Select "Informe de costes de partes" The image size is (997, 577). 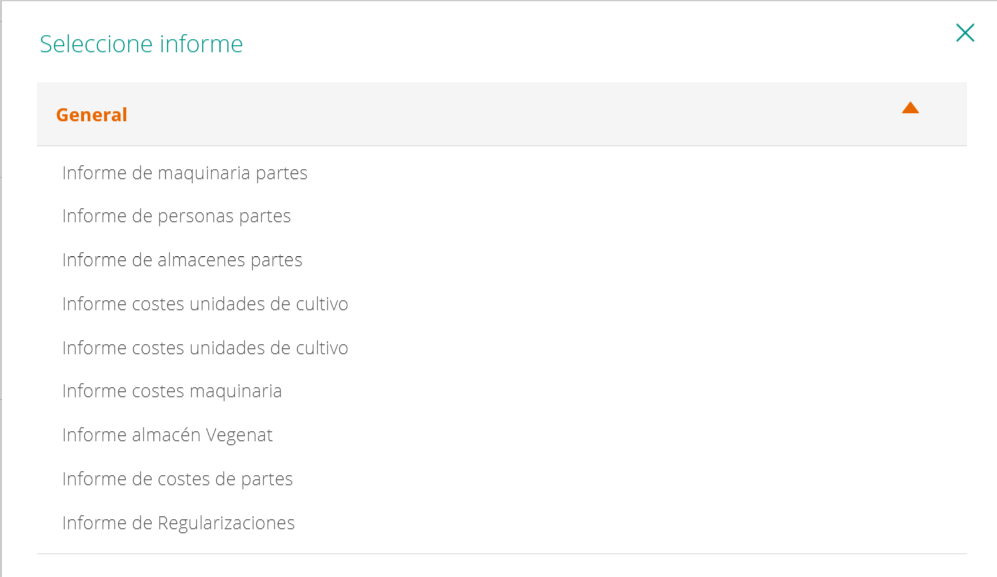(x=178, y=478)
